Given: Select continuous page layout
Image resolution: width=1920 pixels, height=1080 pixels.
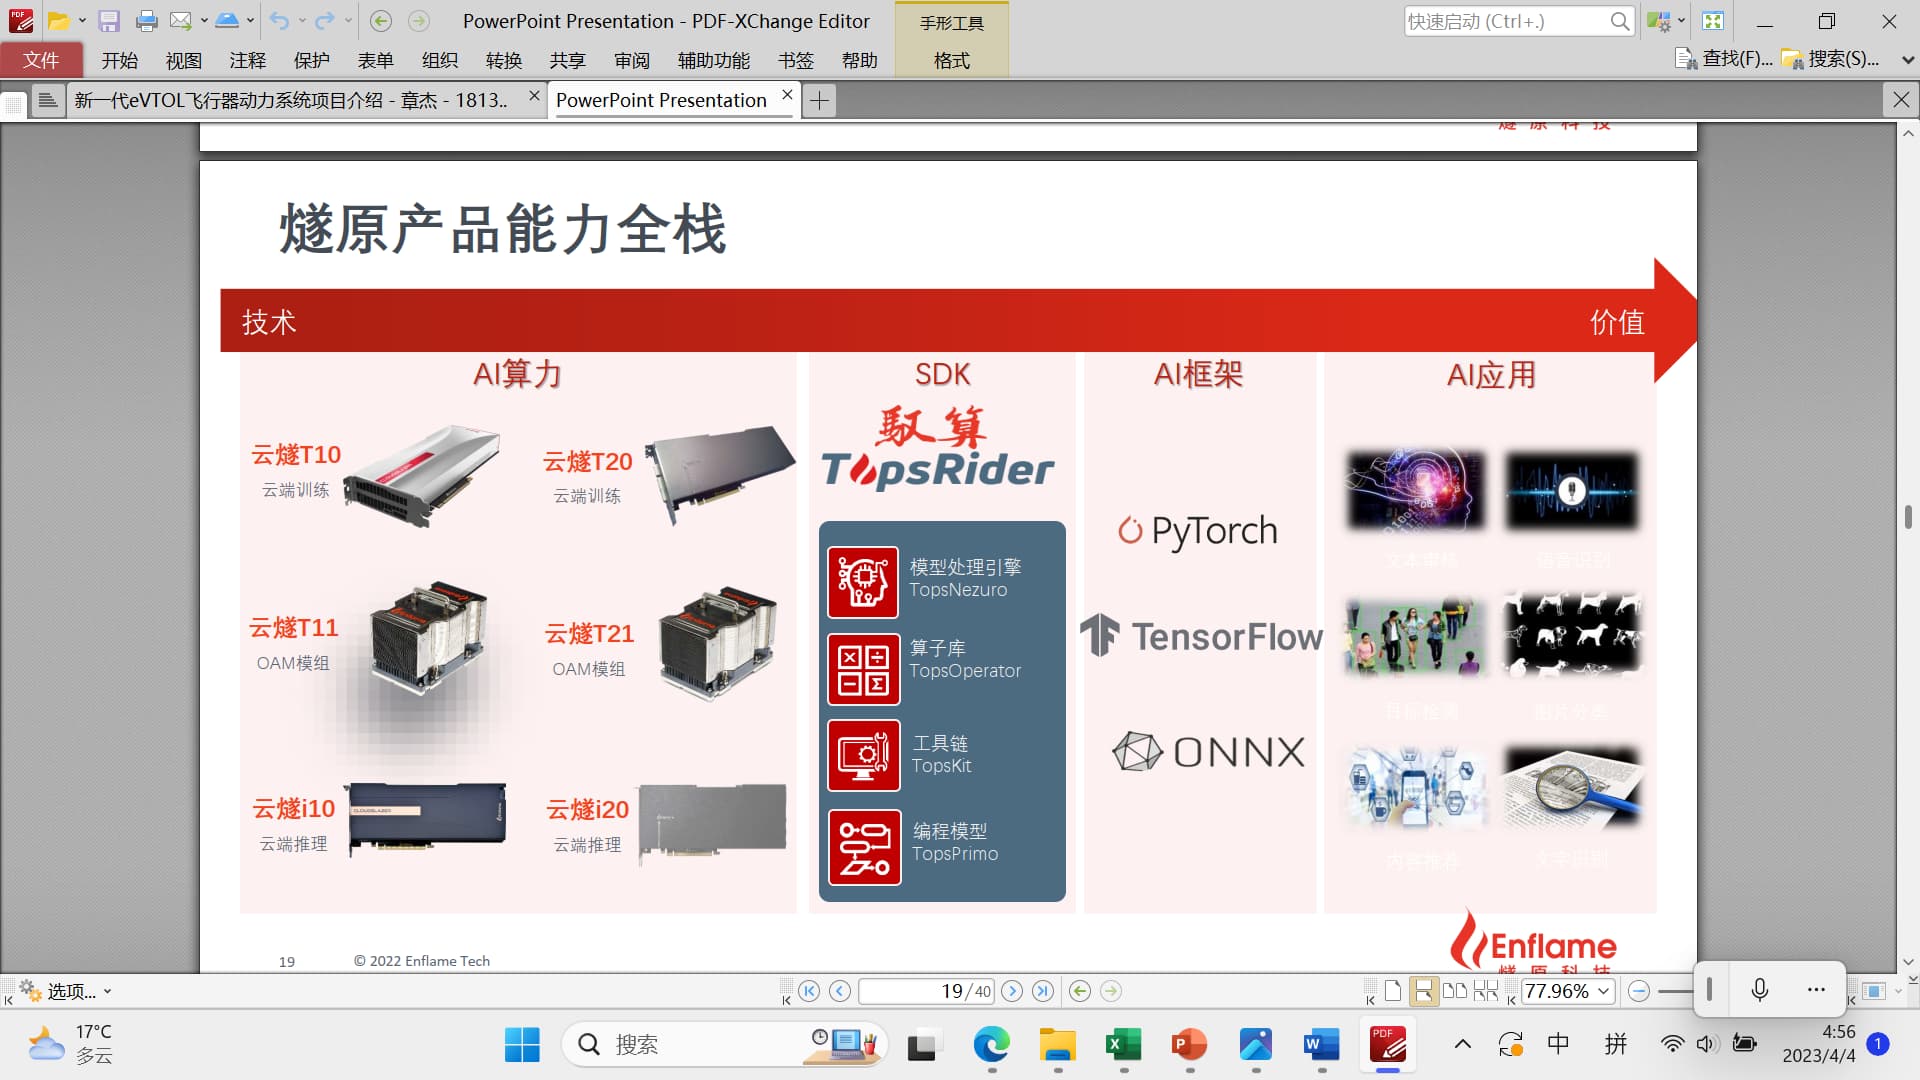Looking at the screenshot, I should [1423, 991].
